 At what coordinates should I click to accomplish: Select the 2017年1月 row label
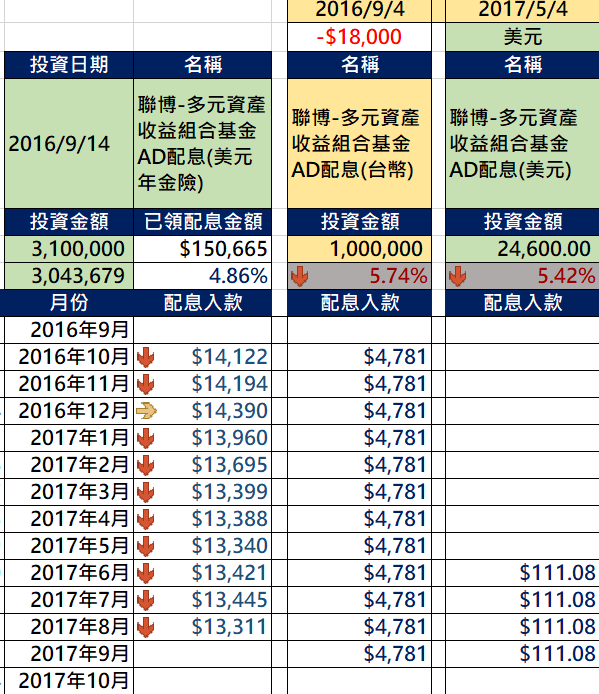(x=69, y=438)
